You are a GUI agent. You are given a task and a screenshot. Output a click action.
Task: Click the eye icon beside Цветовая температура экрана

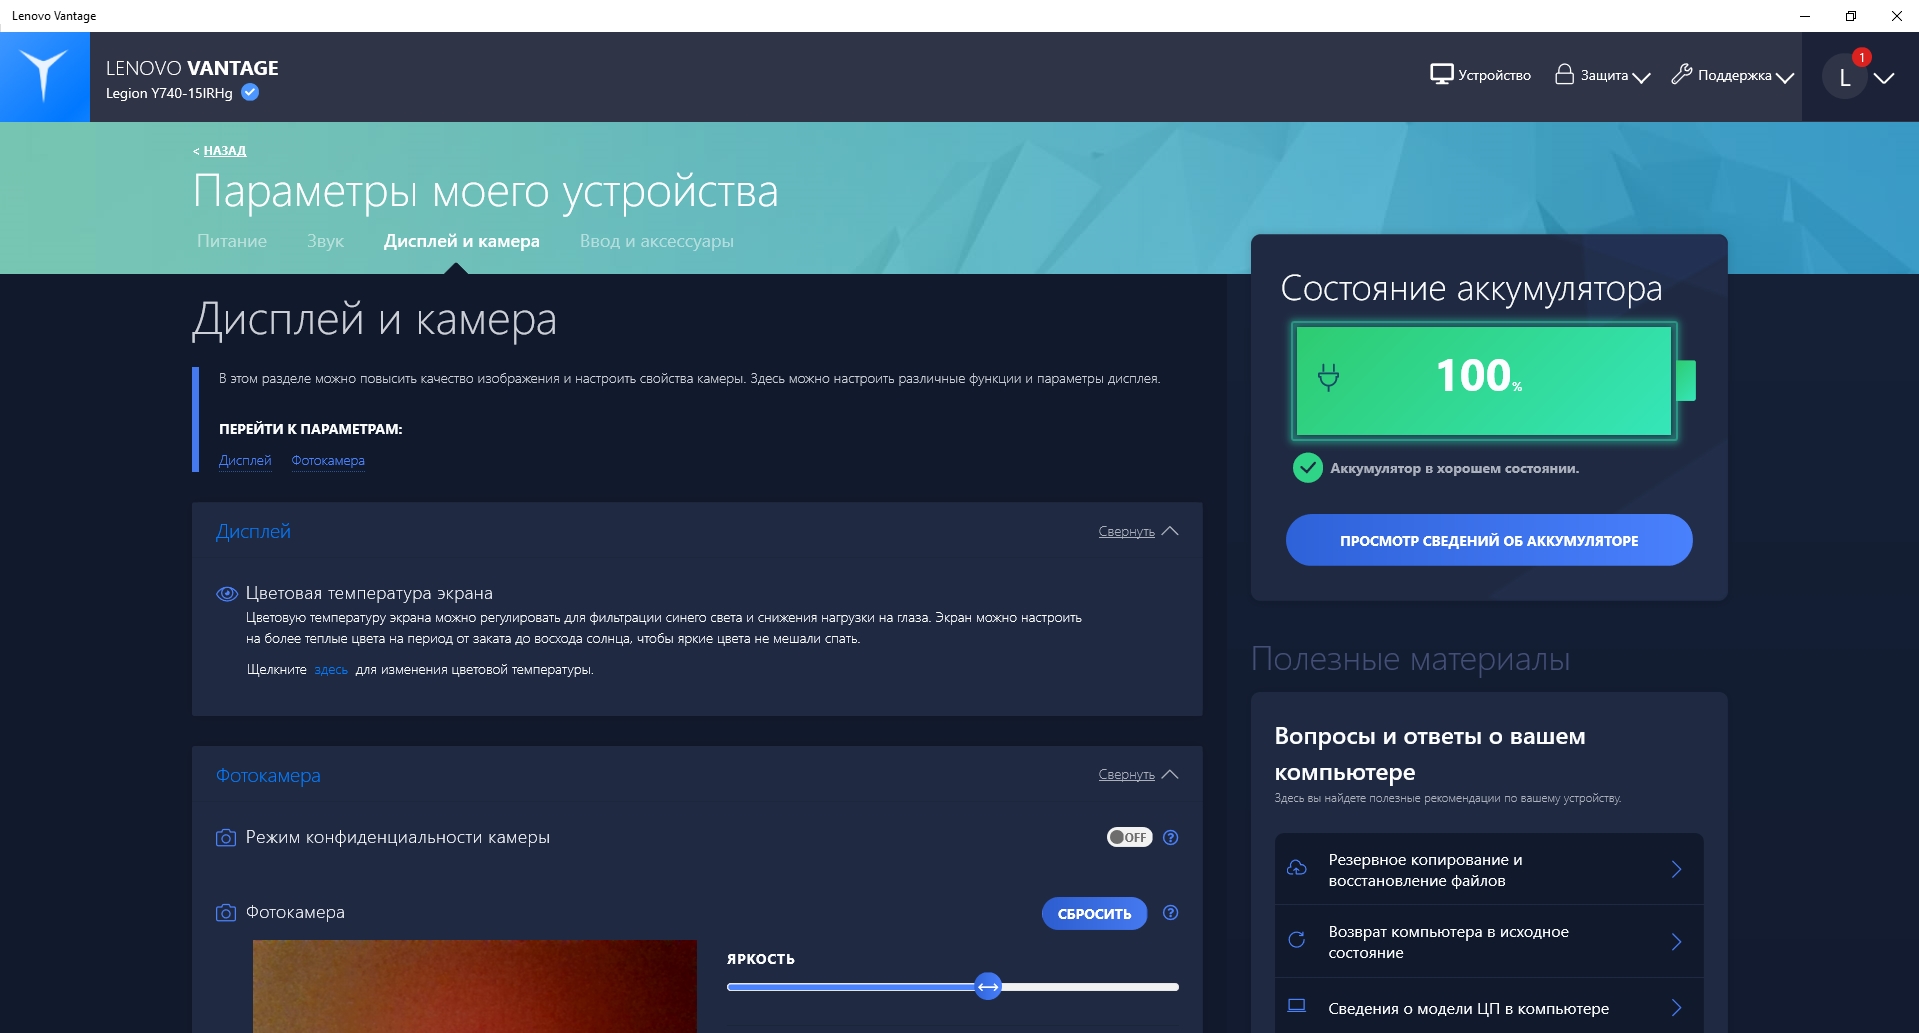tap(227, 594)
